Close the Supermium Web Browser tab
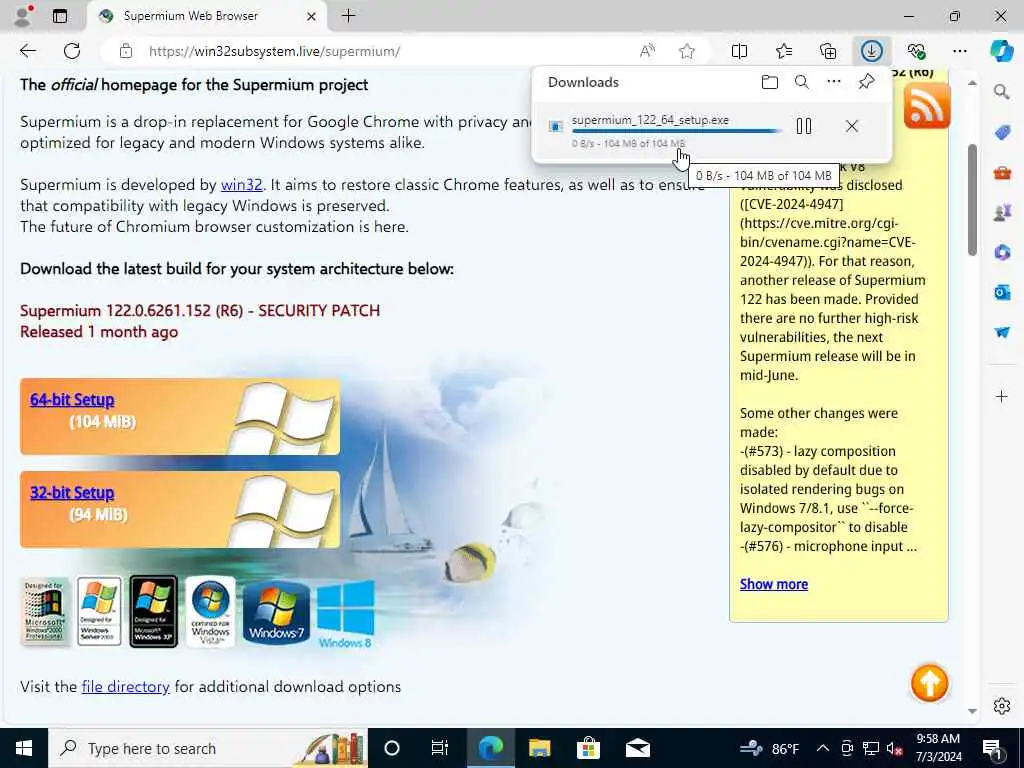 pyautogui.click(x=312, y=16)
